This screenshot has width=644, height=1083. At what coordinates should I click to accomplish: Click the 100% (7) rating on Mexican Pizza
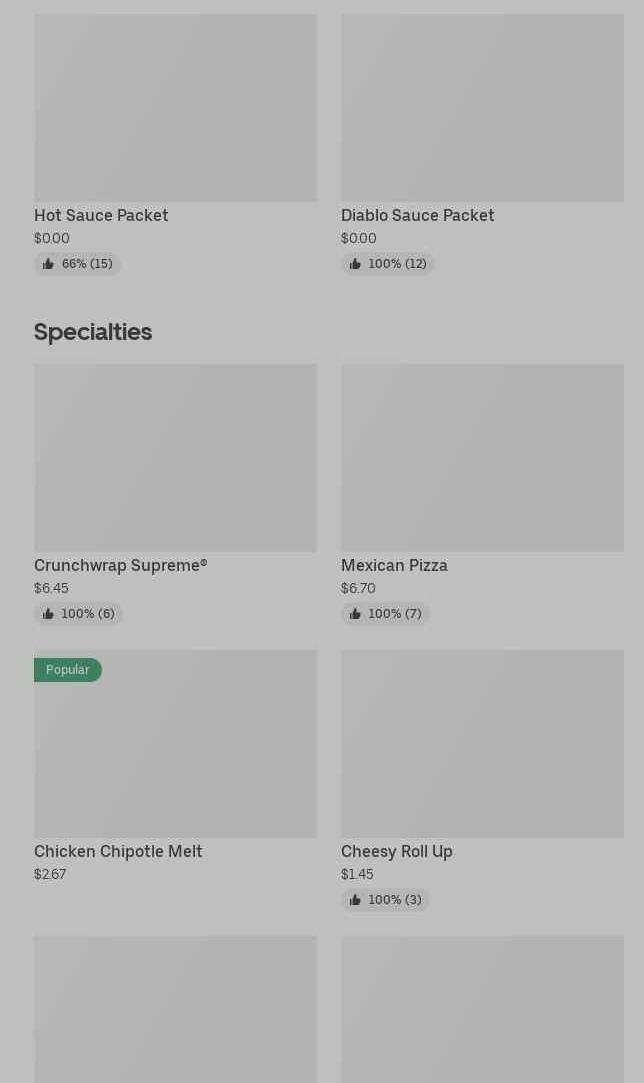[x=395, y=614]
